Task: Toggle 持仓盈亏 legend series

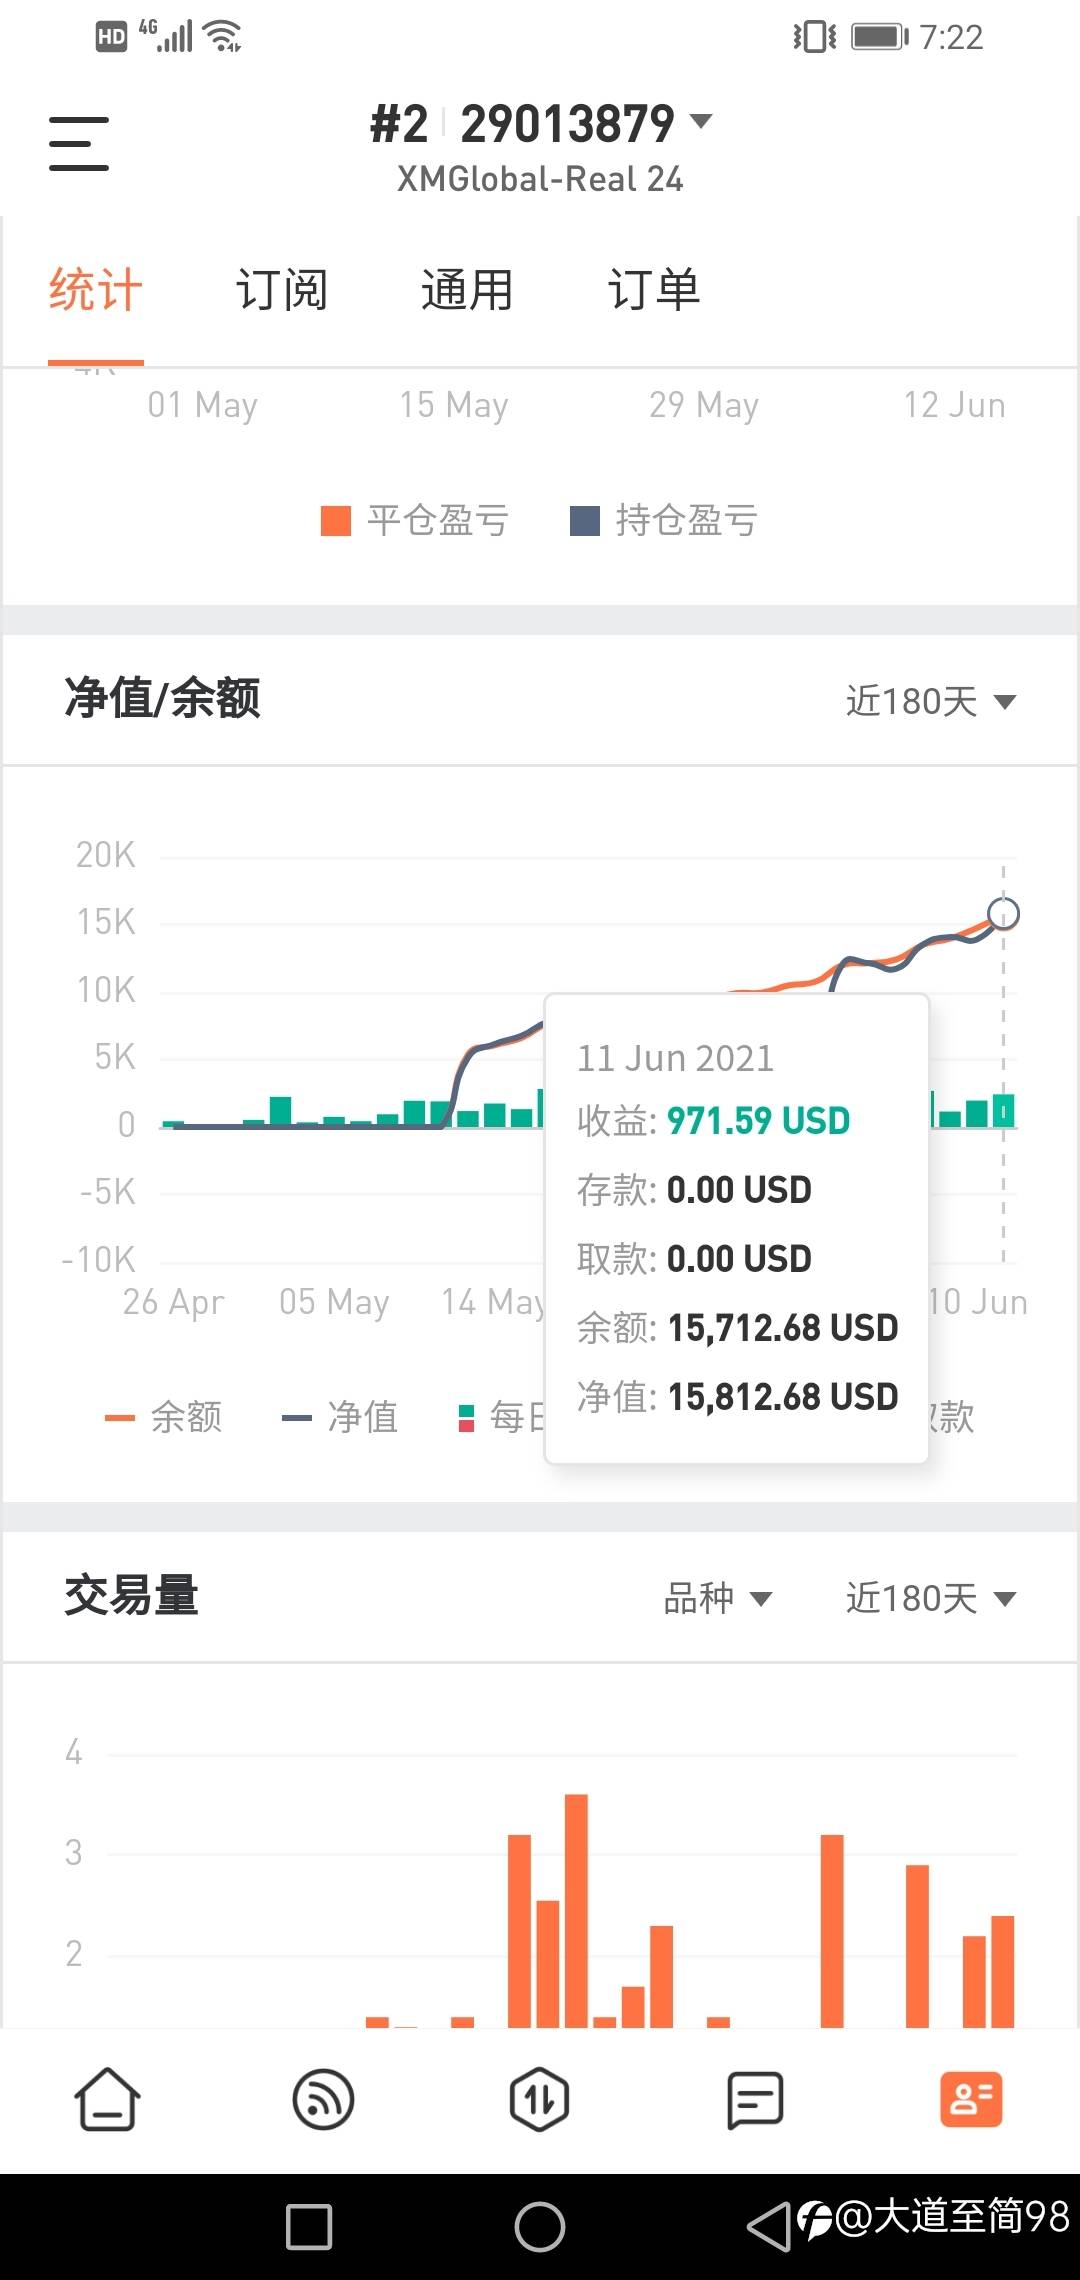Action: (664, 520)
